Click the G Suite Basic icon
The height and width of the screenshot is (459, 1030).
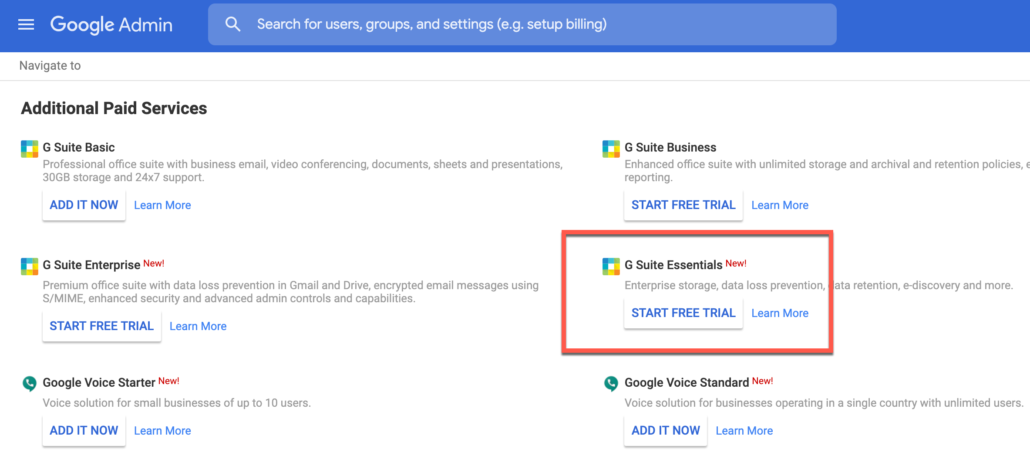click(30, 149)
